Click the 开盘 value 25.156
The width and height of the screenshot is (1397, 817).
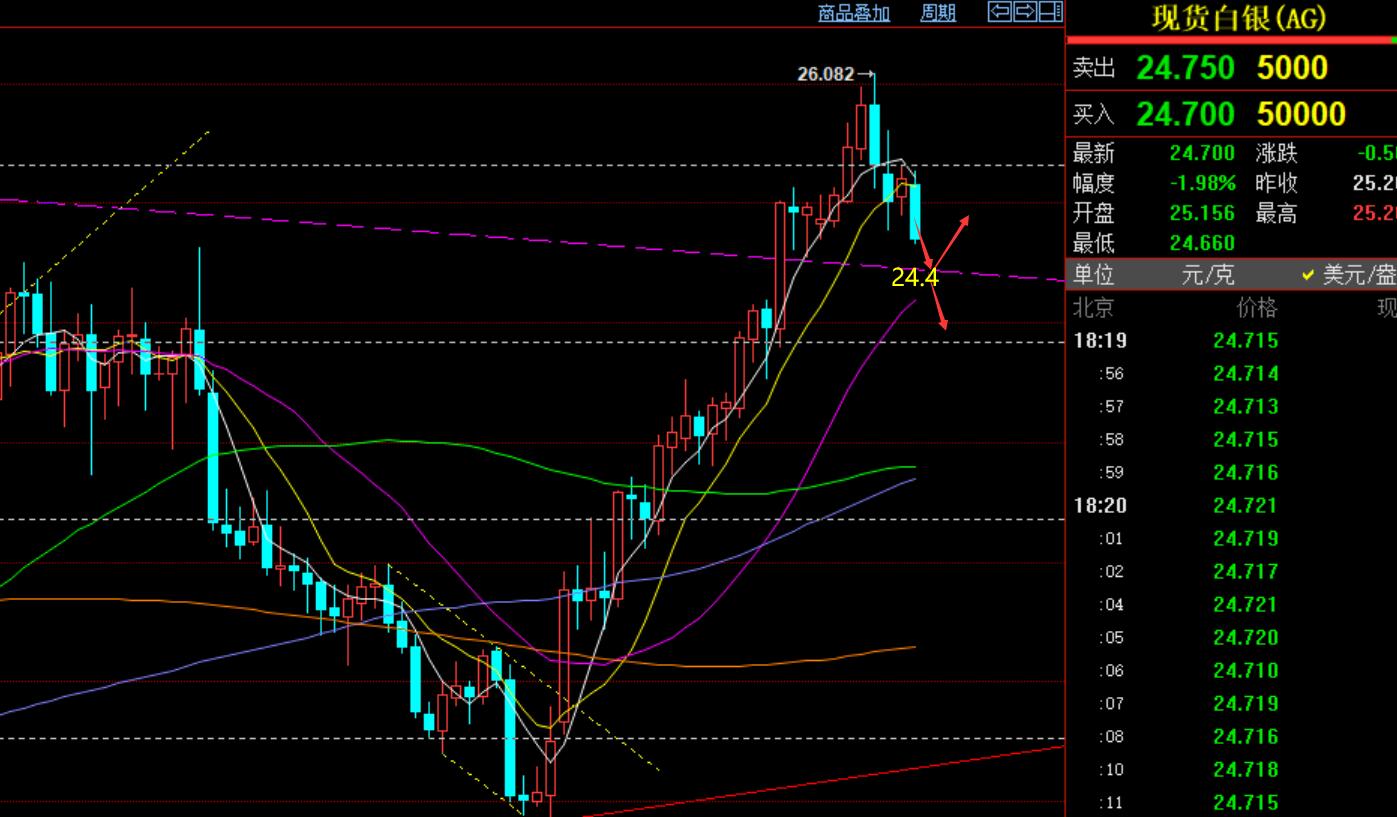pyautogui.click(x=1202, y=213)
